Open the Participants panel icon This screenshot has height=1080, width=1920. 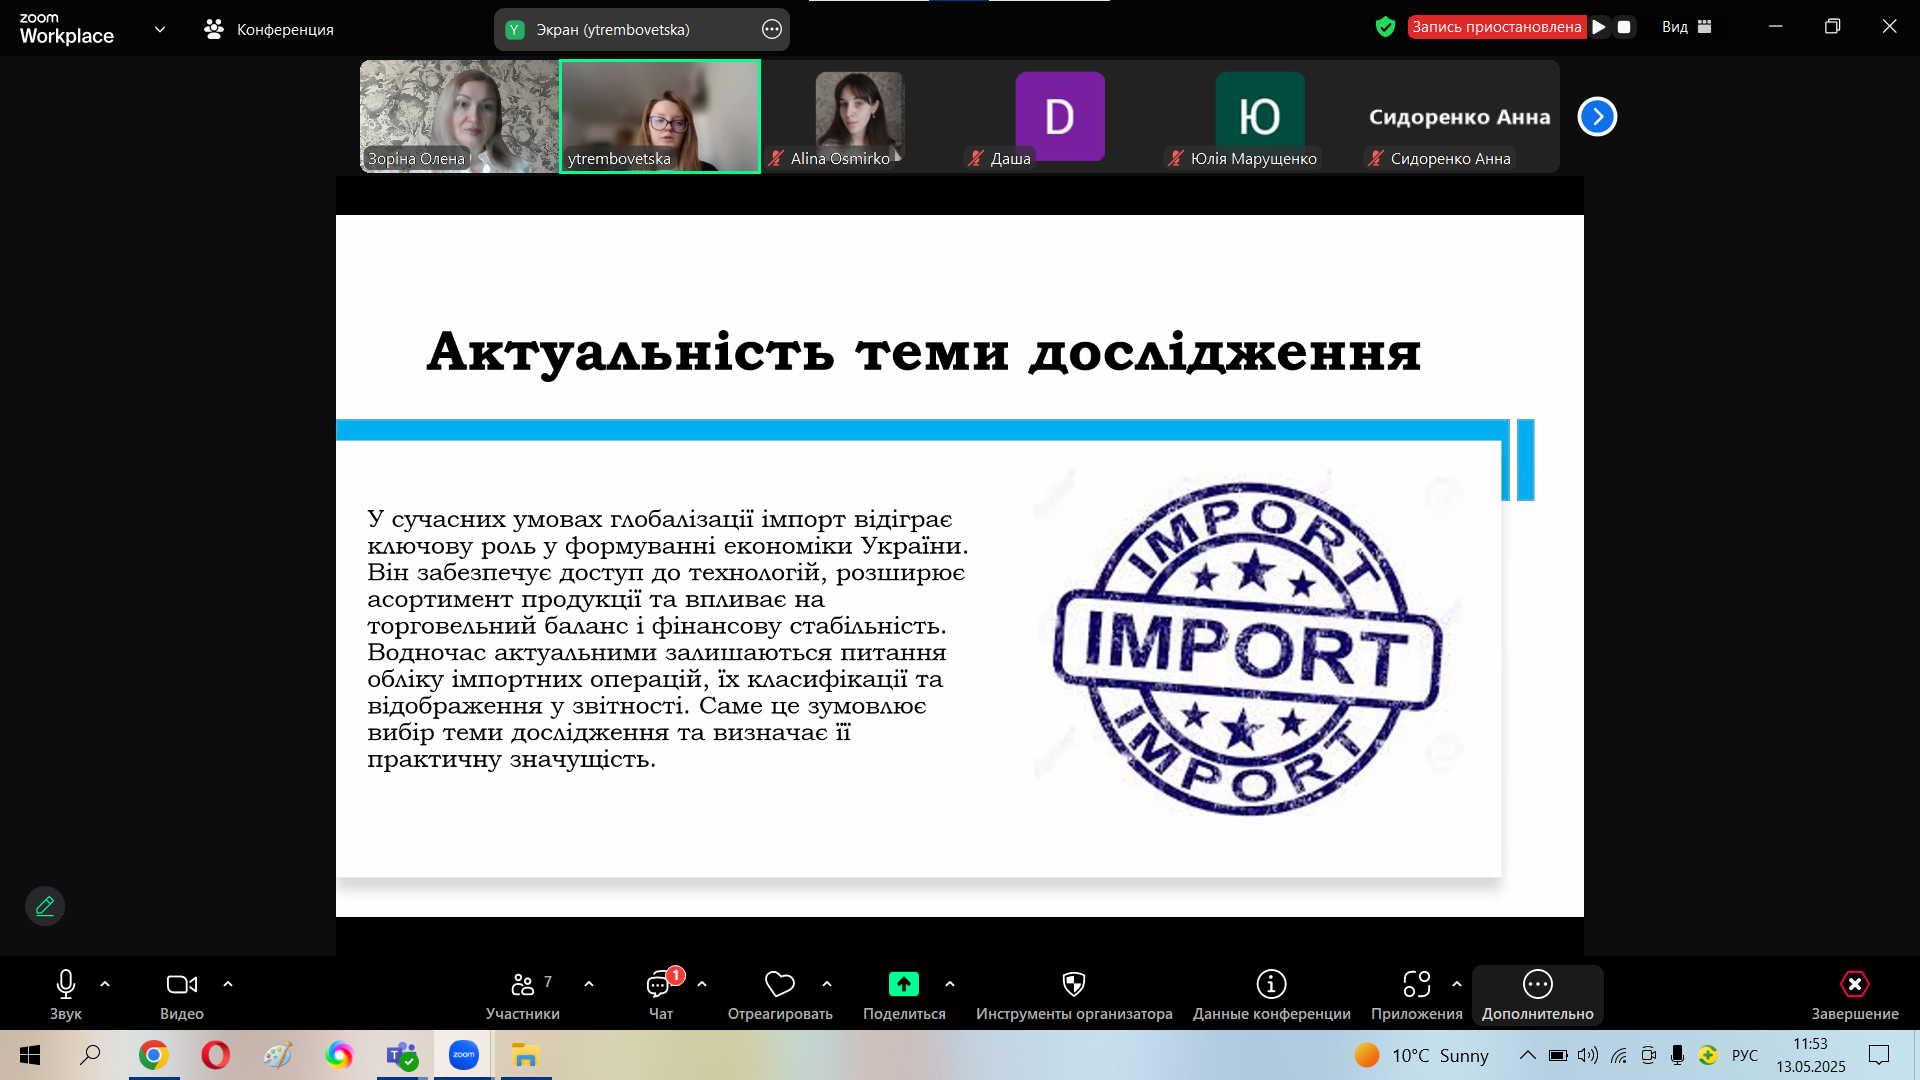(x=522, y=985)
